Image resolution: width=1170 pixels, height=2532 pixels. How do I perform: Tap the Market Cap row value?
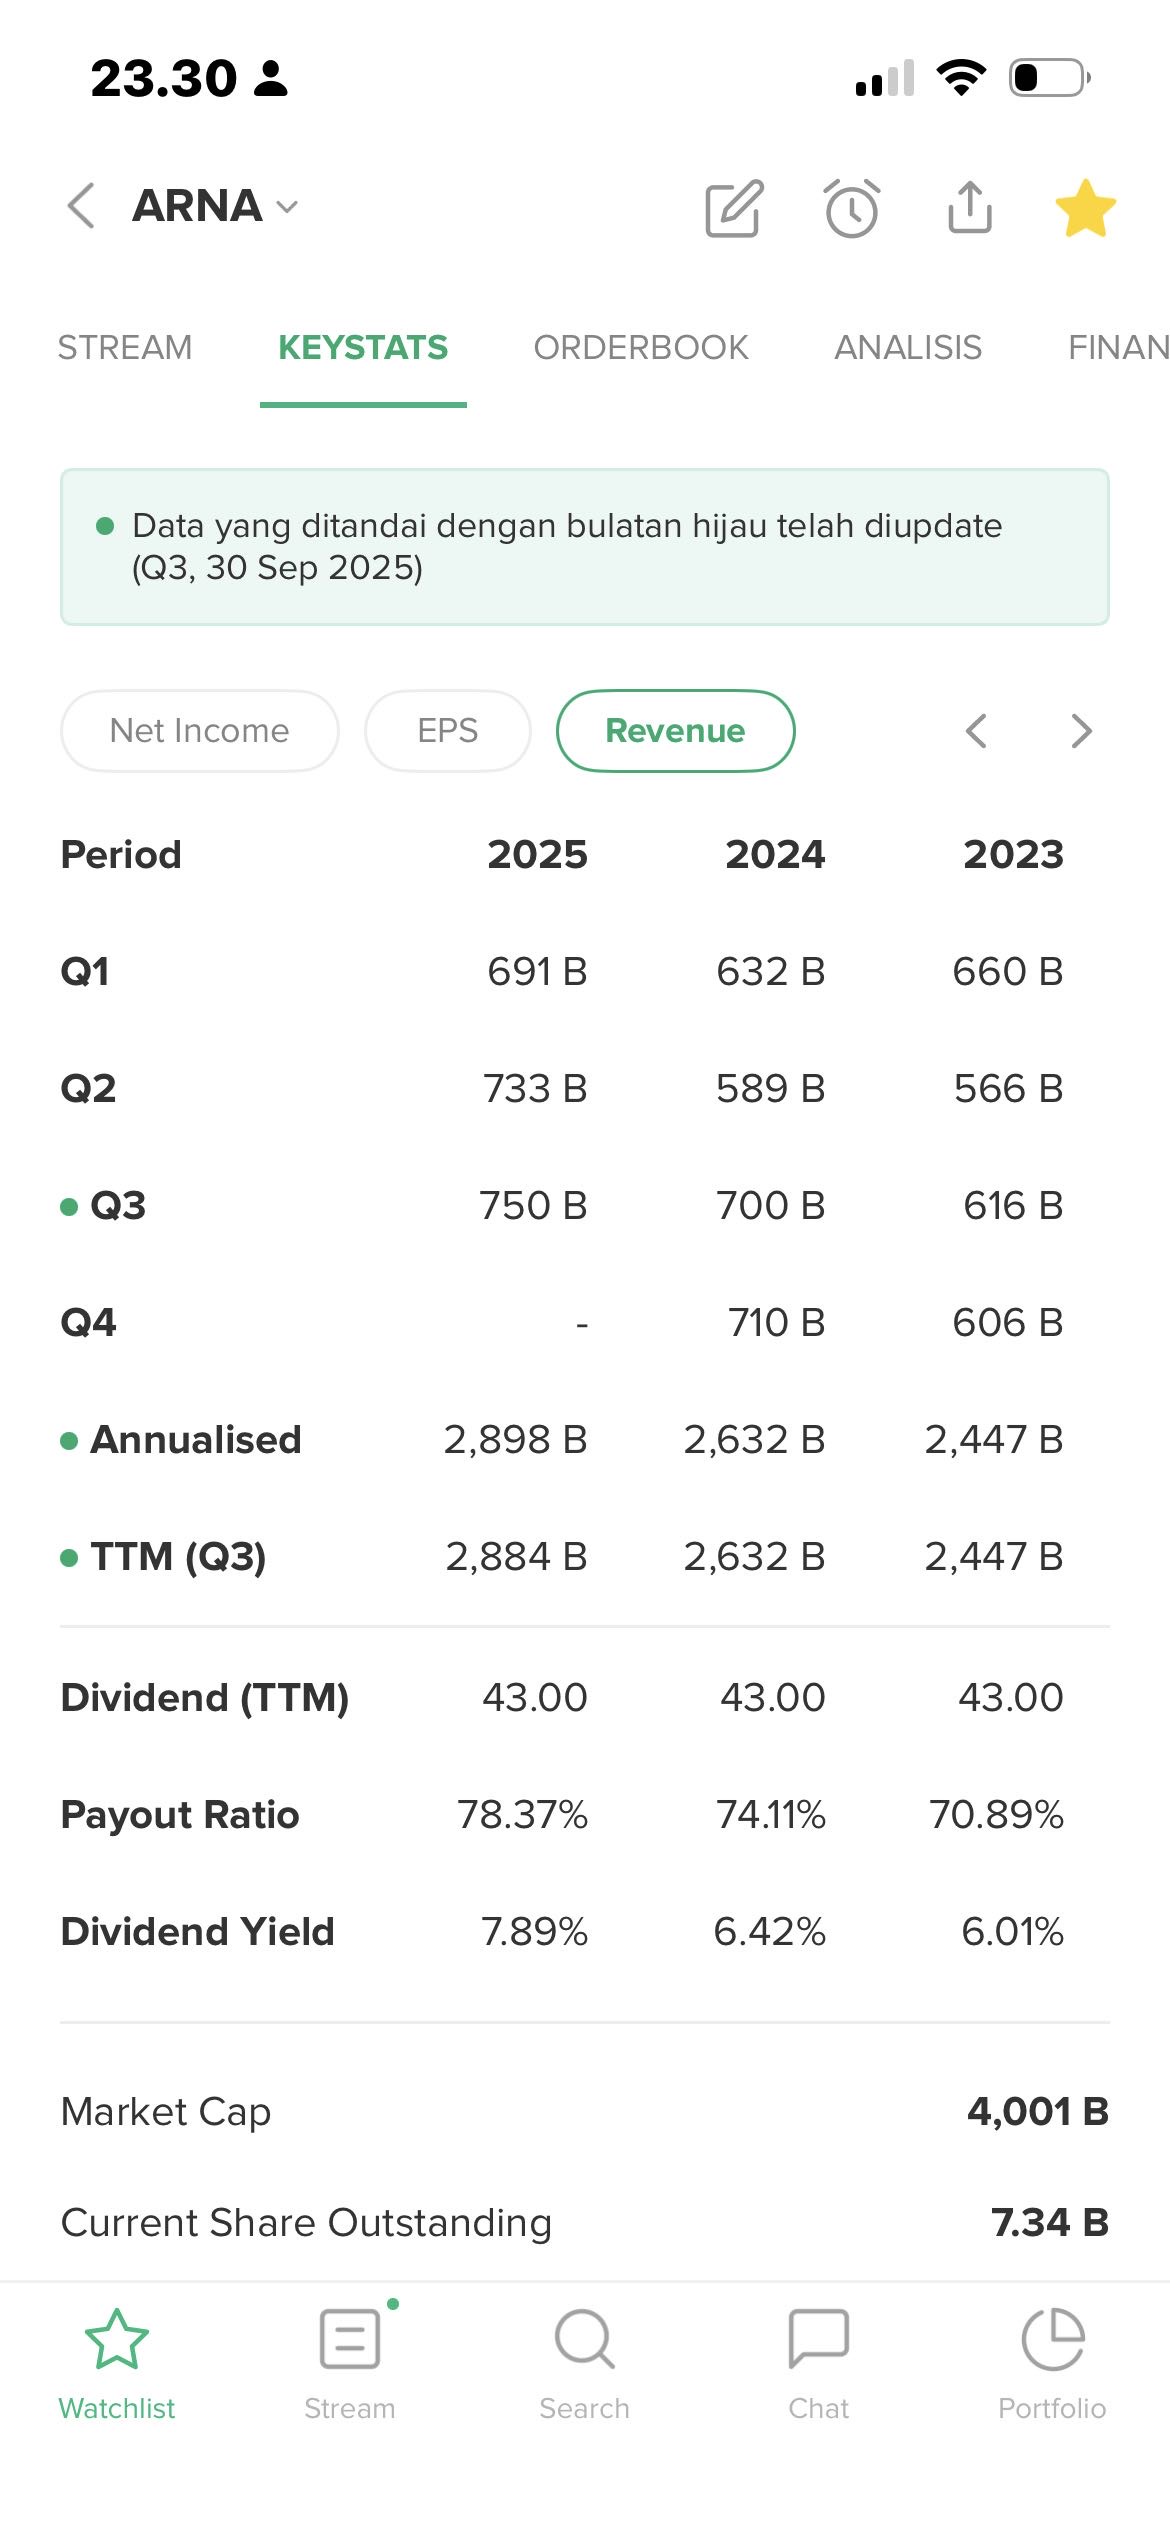pyautogui.click(x=1037, y=2111)
